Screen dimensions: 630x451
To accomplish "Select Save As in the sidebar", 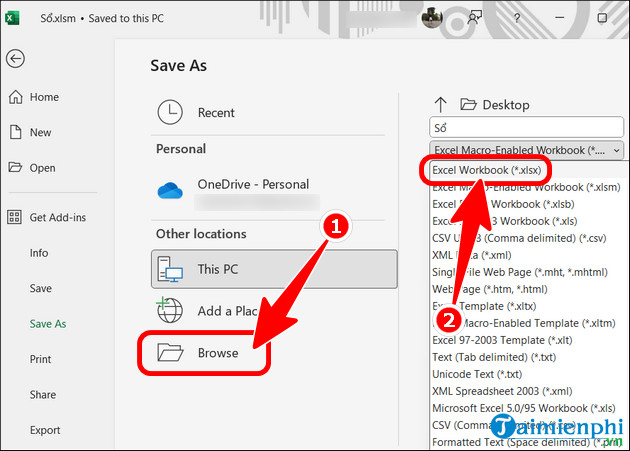I will point(48,324).
